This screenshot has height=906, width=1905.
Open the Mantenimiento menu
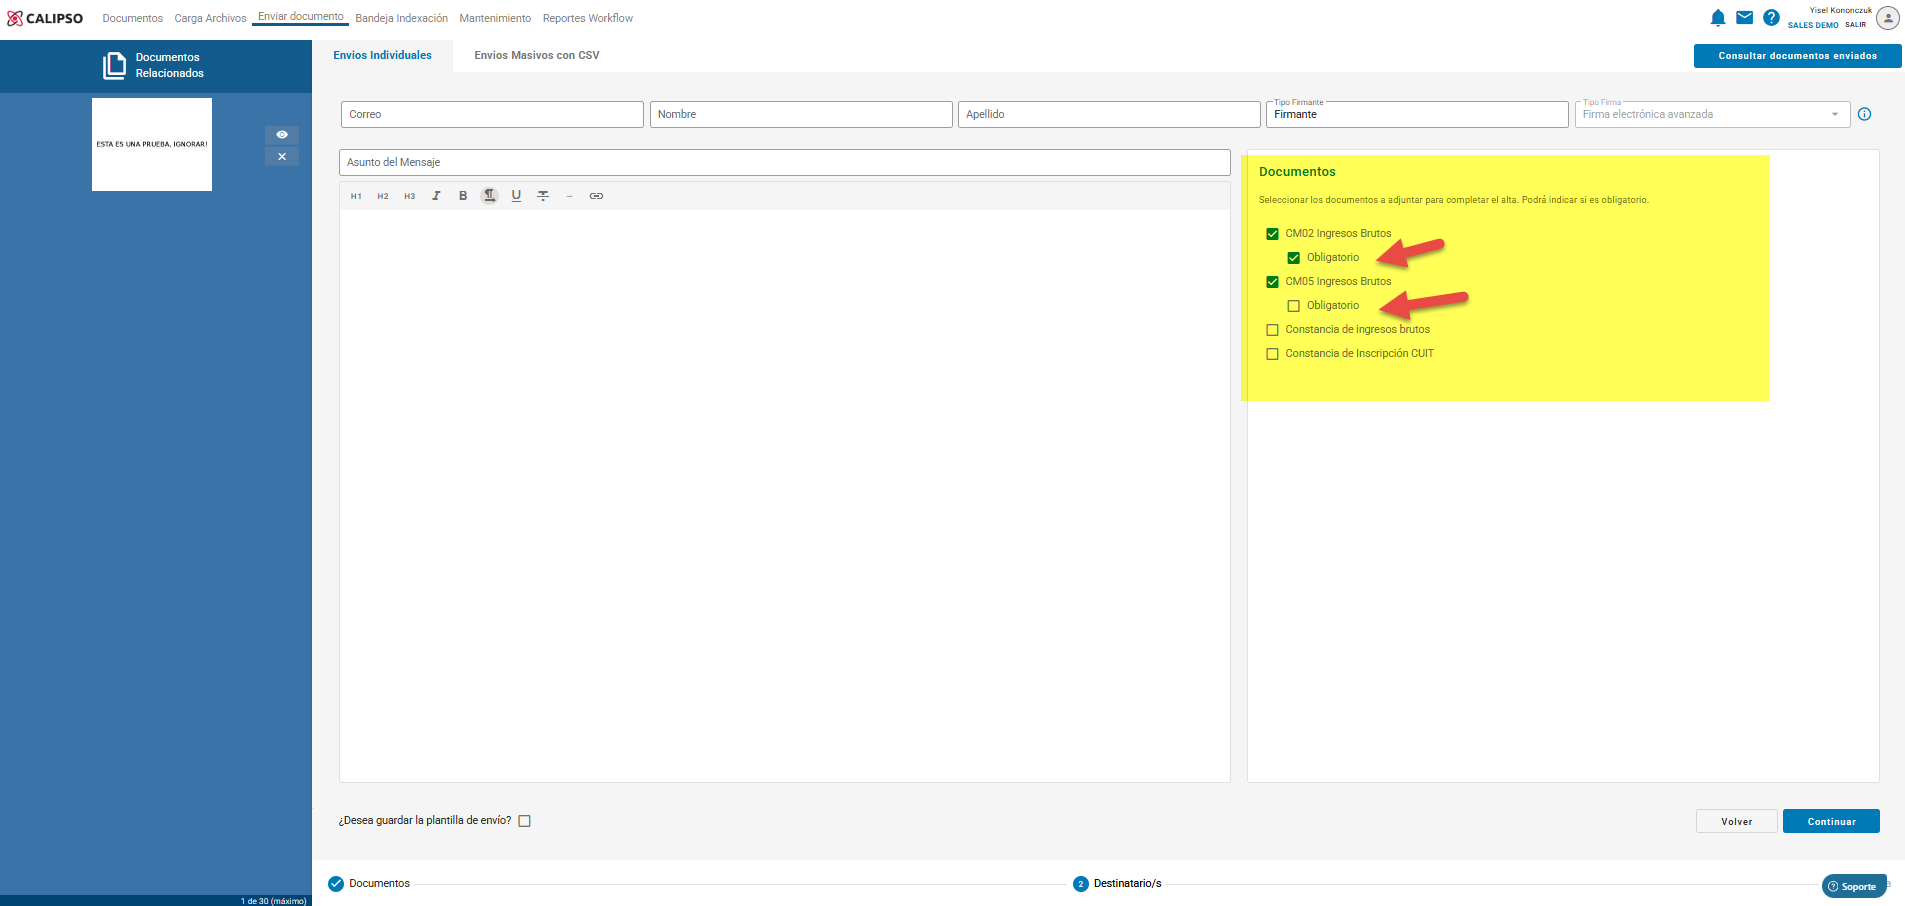pos(495,18)
